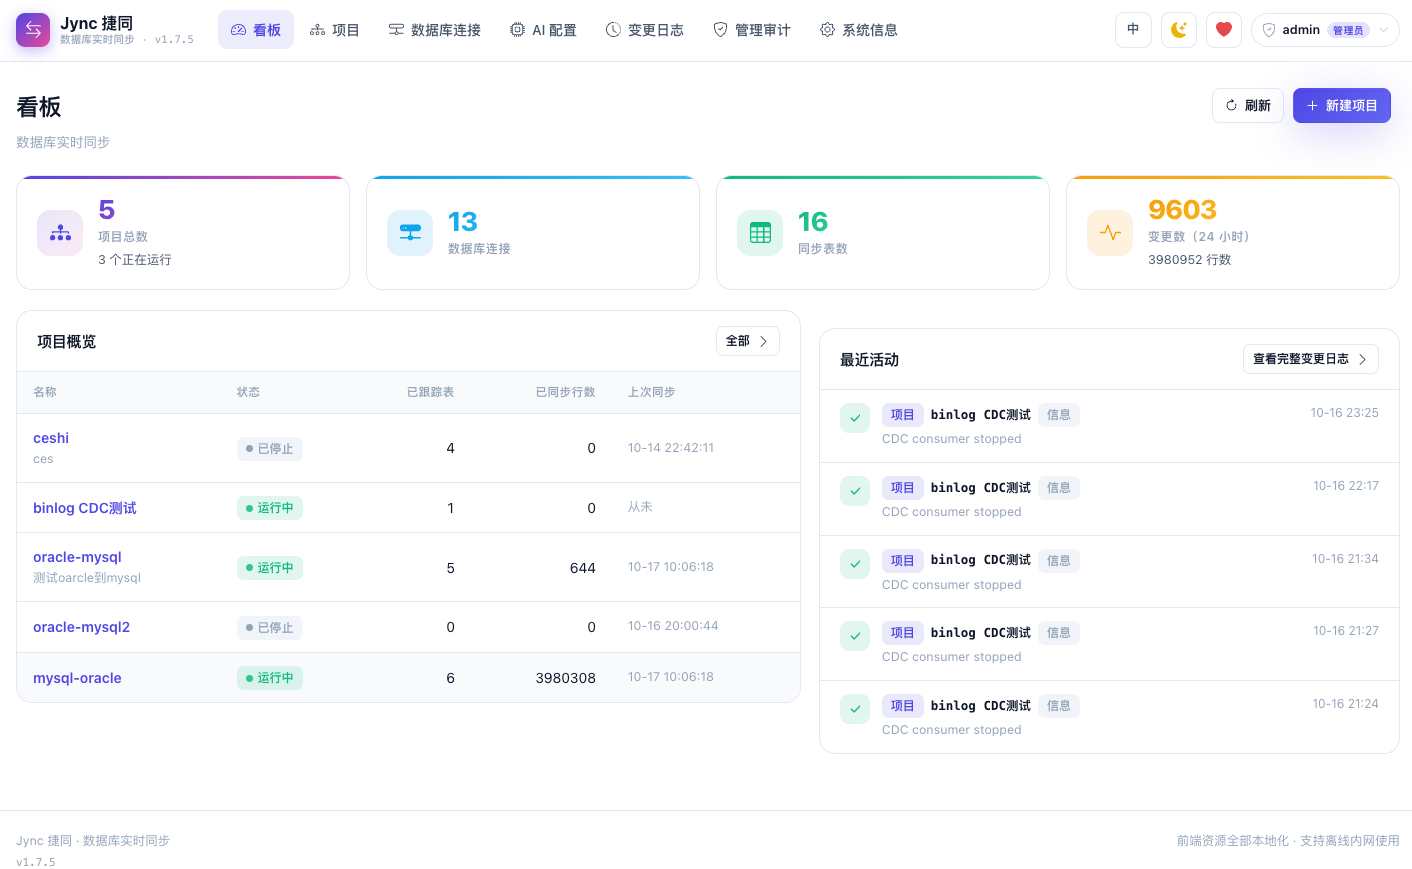
Task: Open the 系统信息 navigation item
Action: pyautogui.click(x=859, y=30)
